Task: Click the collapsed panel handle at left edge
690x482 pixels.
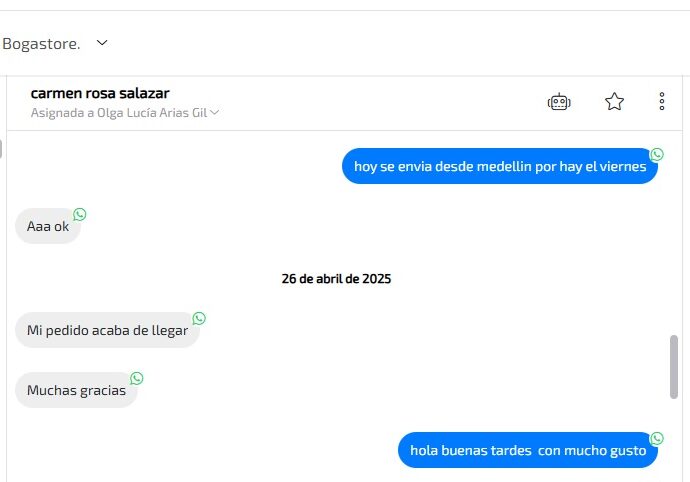Action: pos(1,149)
